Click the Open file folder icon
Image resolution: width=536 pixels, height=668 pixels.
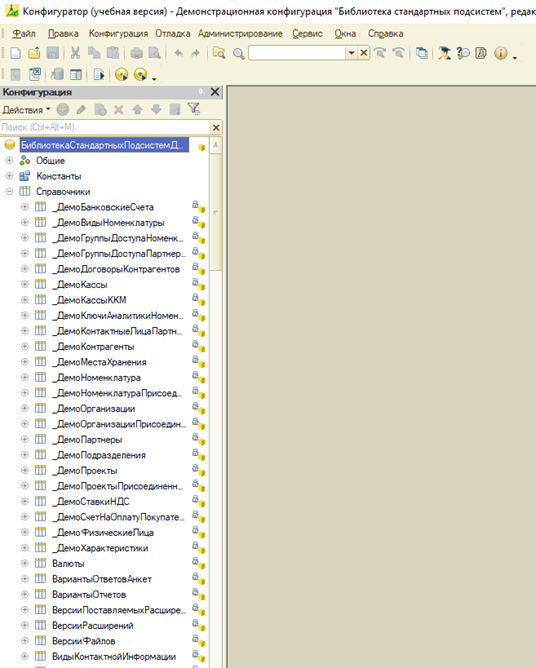(34, 53)
